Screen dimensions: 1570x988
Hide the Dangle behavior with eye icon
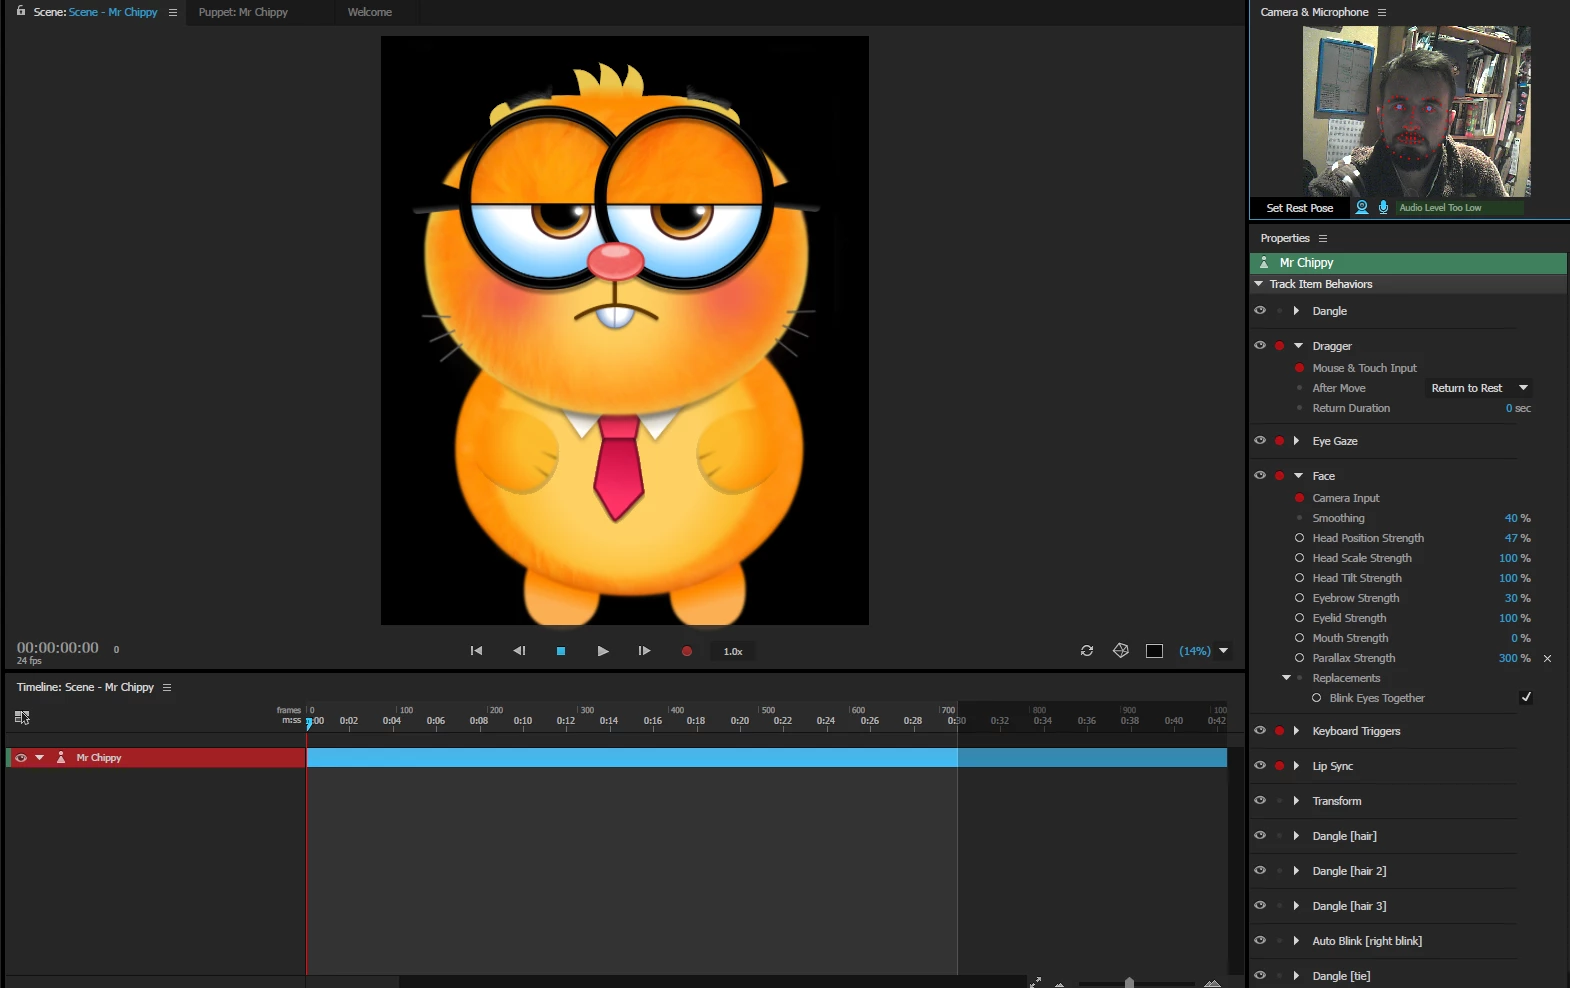(1260, 310)
